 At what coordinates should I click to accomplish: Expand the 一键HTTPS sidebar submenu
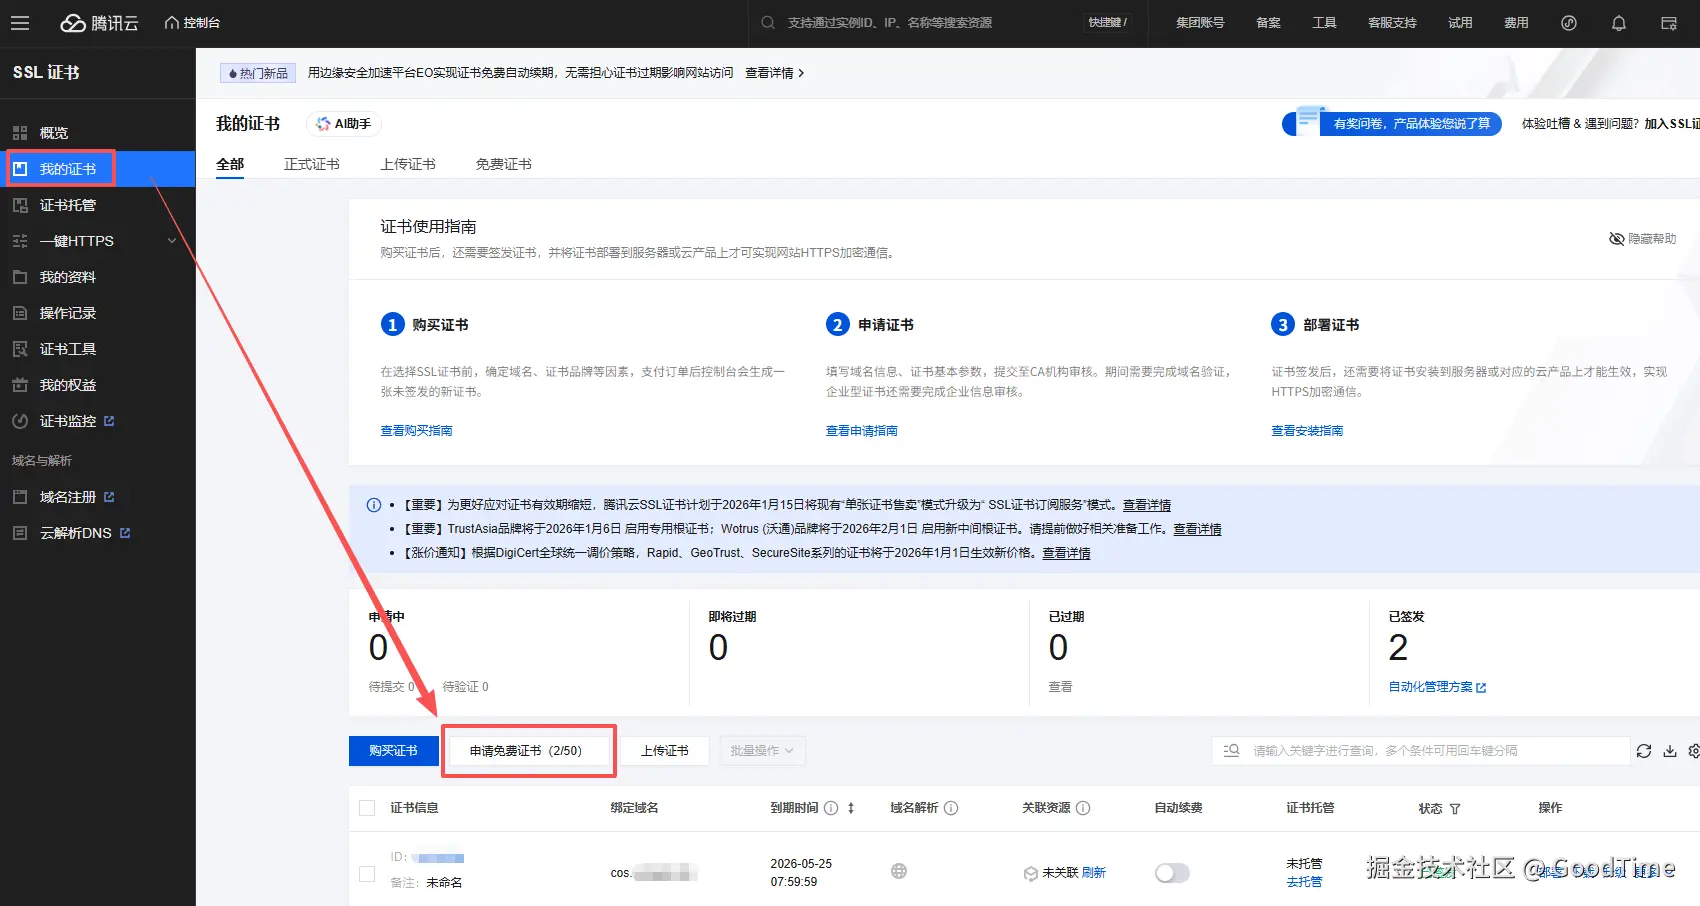(x=98, y=241)
